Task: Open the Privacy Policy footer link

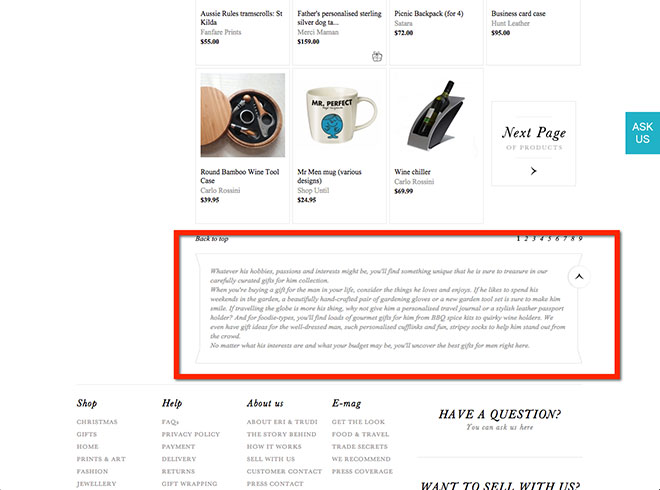Action: click(191, 434)
